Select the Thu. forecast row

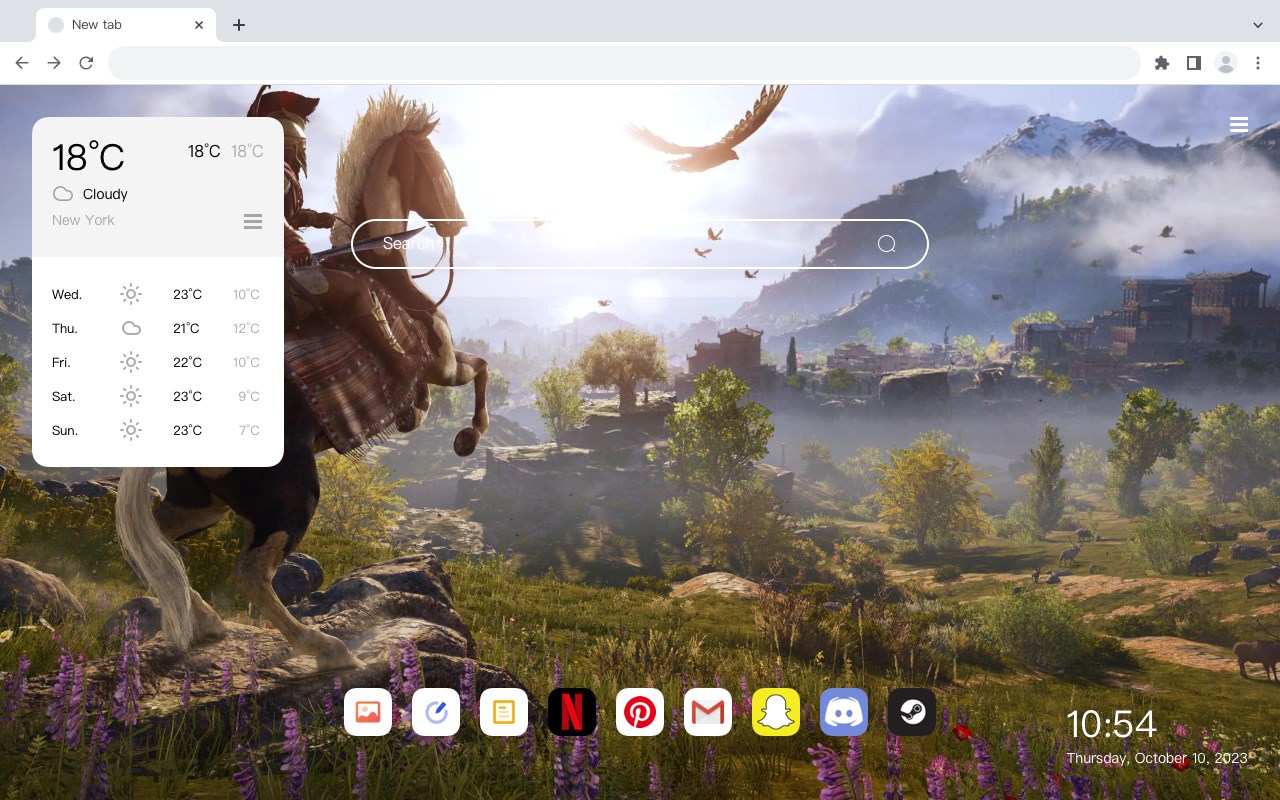[x=158, y=328]
